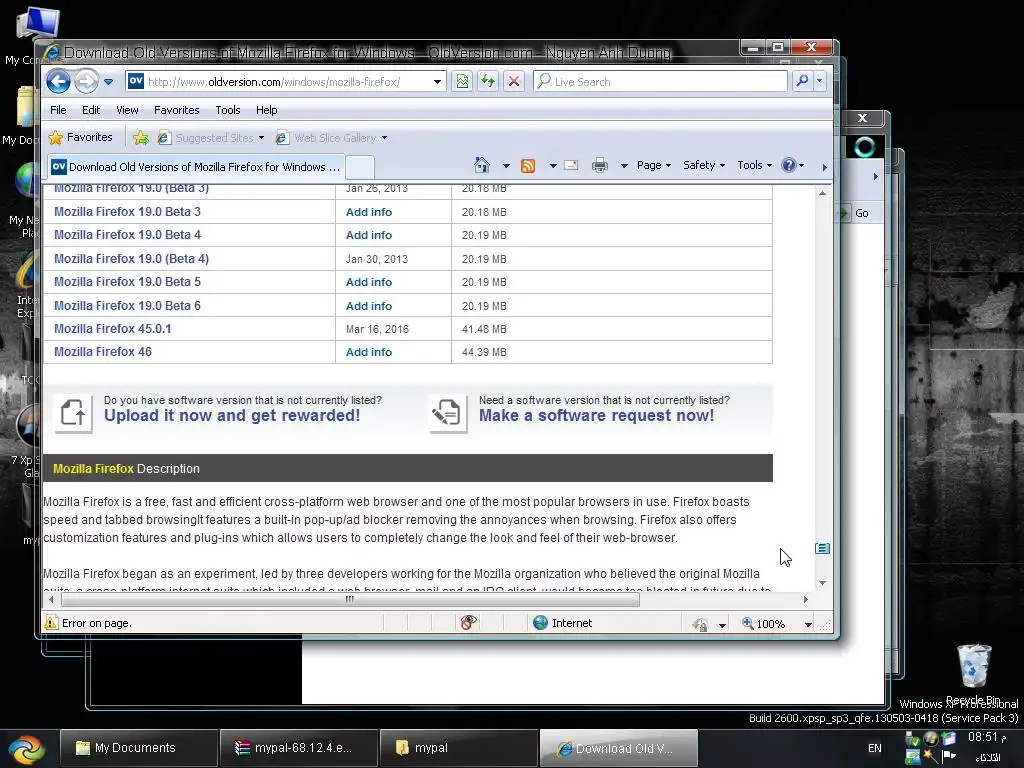Click the horizontal scrollbar thumb
The width and height of the screenshot is (1024, 768).
pos(349,599)
